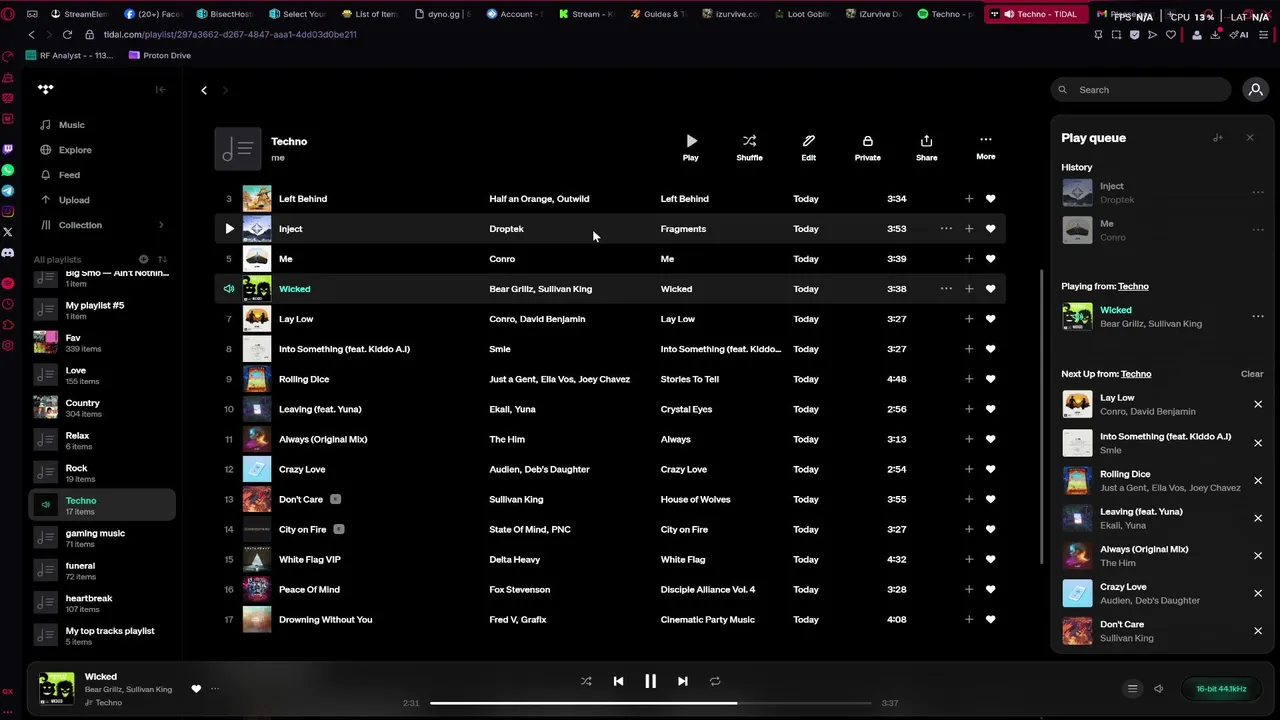Shuffle the Techno playlist
Screen dimensions: 1280x720
pyautogui.click(x=749, y=147)
